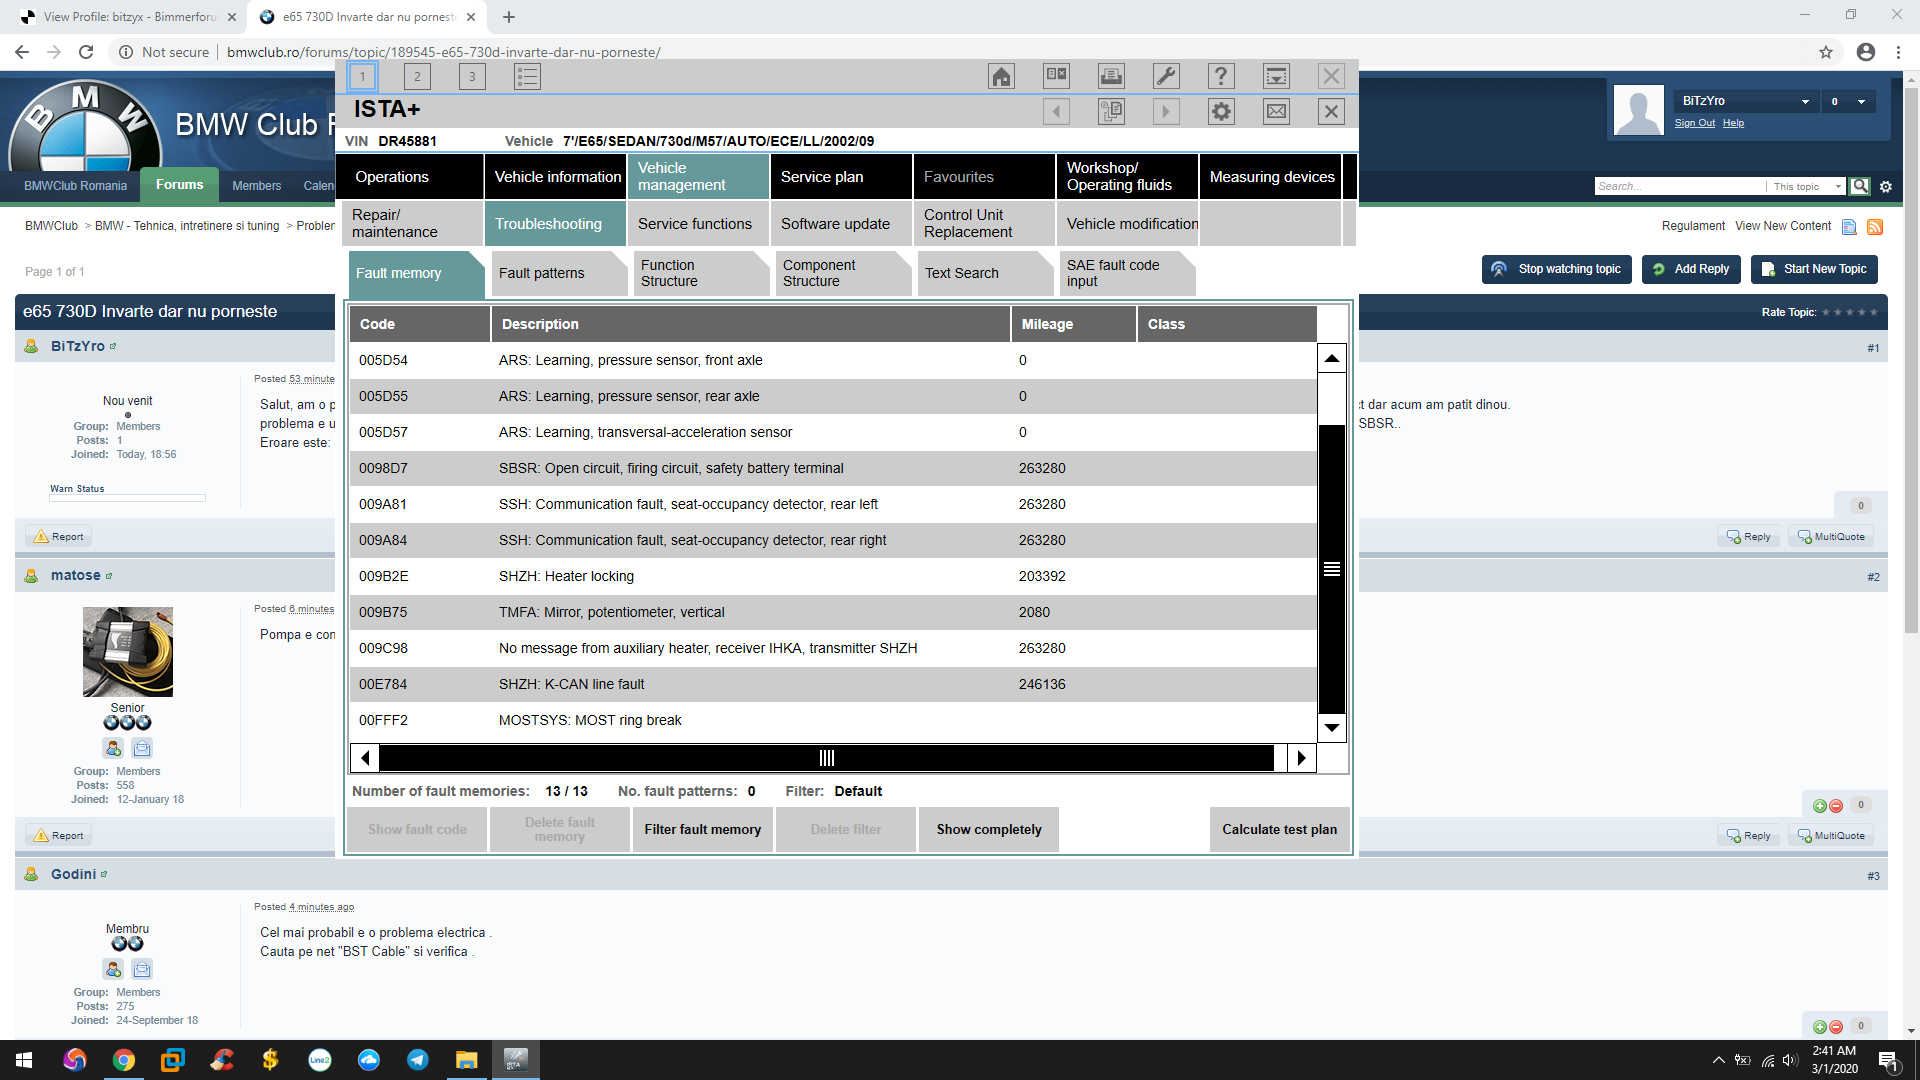Open Chrome from the taskbar
The image size is (1920, 1080).
pos(124,1060)
